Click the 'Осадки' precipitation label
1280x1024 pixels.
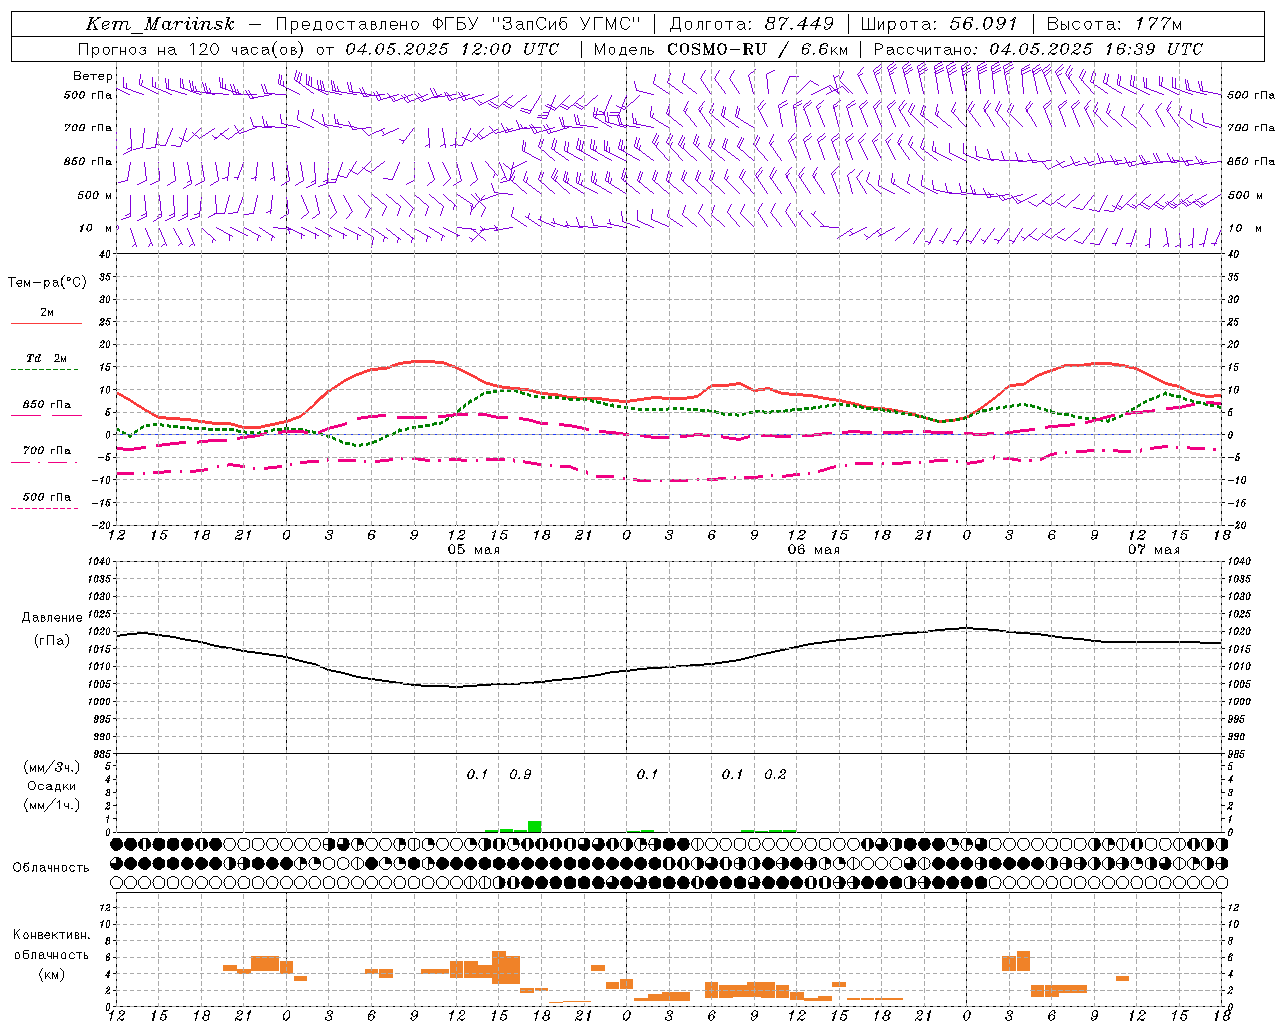51,786
